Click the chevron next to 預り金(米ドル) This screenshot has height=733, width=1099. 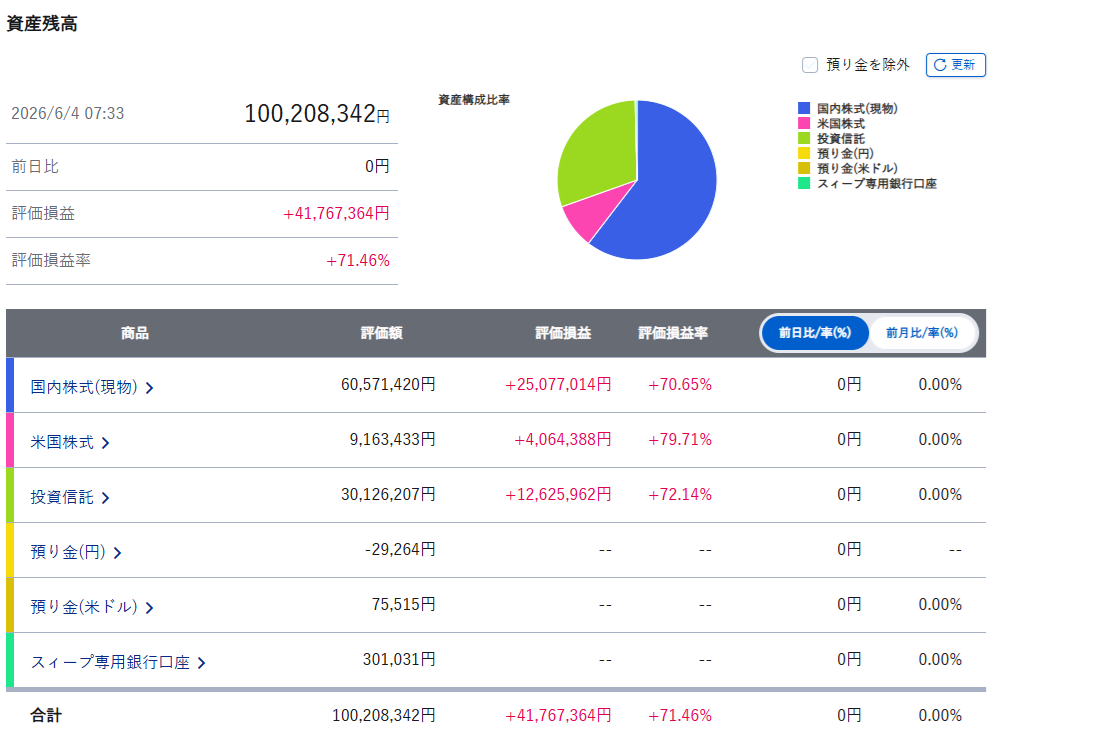[149, 608]
